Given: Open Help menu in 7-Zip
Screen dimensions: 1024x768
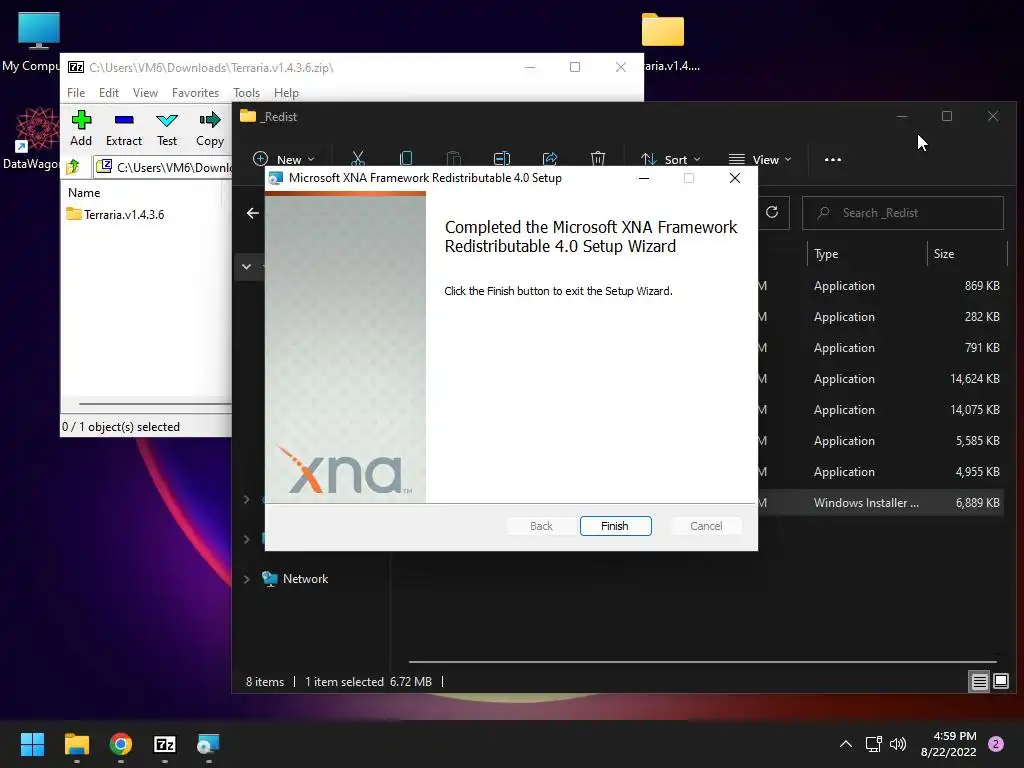Looking at the screenshot, I should pyautogui.click(x=286, y=93).
